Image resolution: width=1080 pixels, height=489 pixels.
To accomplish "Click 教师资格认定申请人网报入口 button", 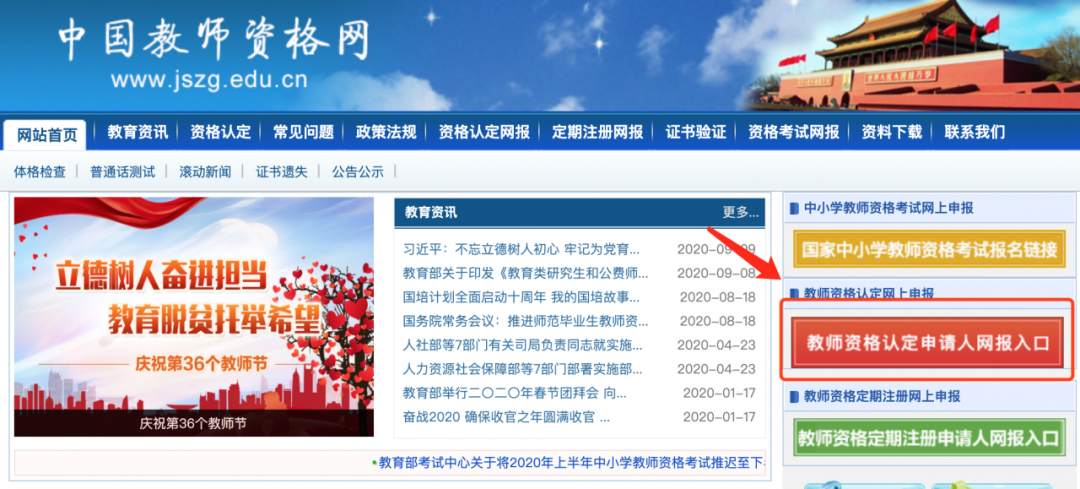I will [x=928, y=342].
